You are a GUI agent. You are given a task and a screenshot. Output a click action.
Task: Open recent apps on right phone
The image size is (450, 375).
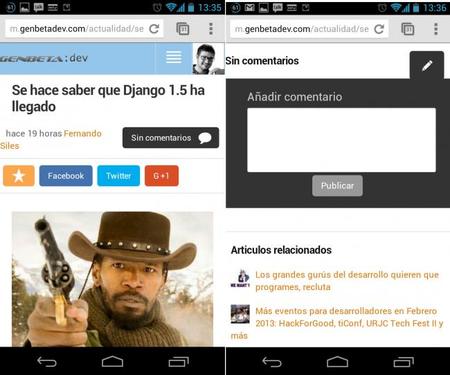(403, 362)
